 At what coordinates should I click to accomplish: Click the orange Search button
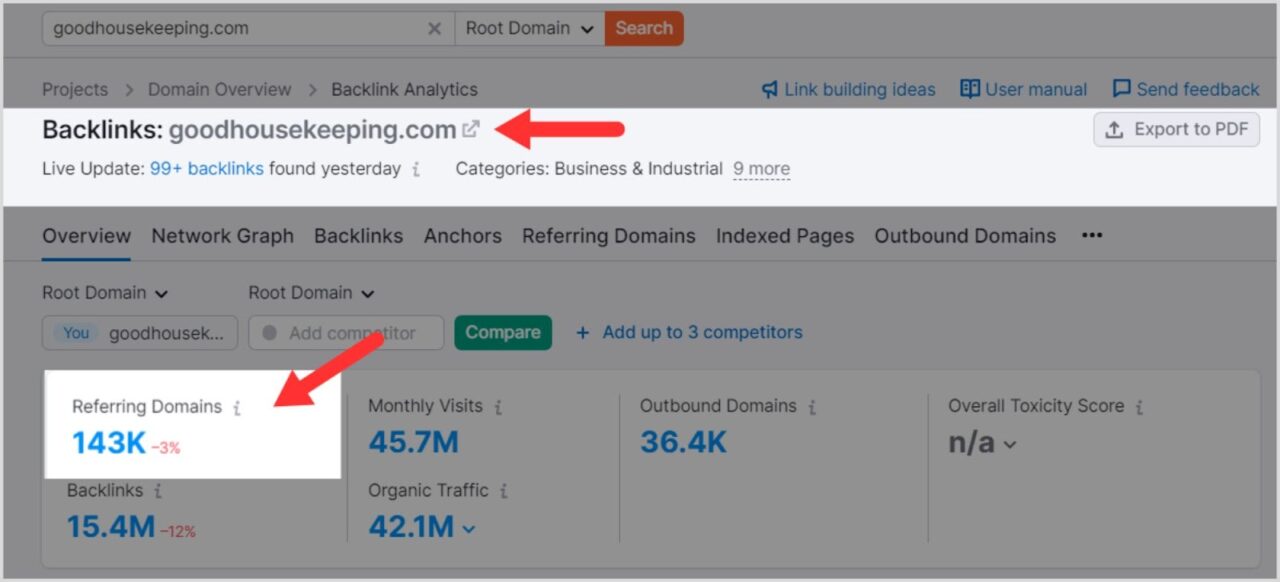click(x=643, y=28)
